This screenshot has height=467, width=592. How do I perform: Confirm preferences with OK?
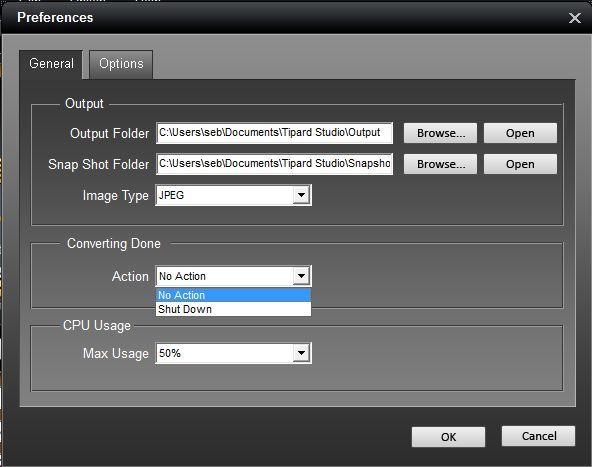pyautogui.click(x=448, y=437)
